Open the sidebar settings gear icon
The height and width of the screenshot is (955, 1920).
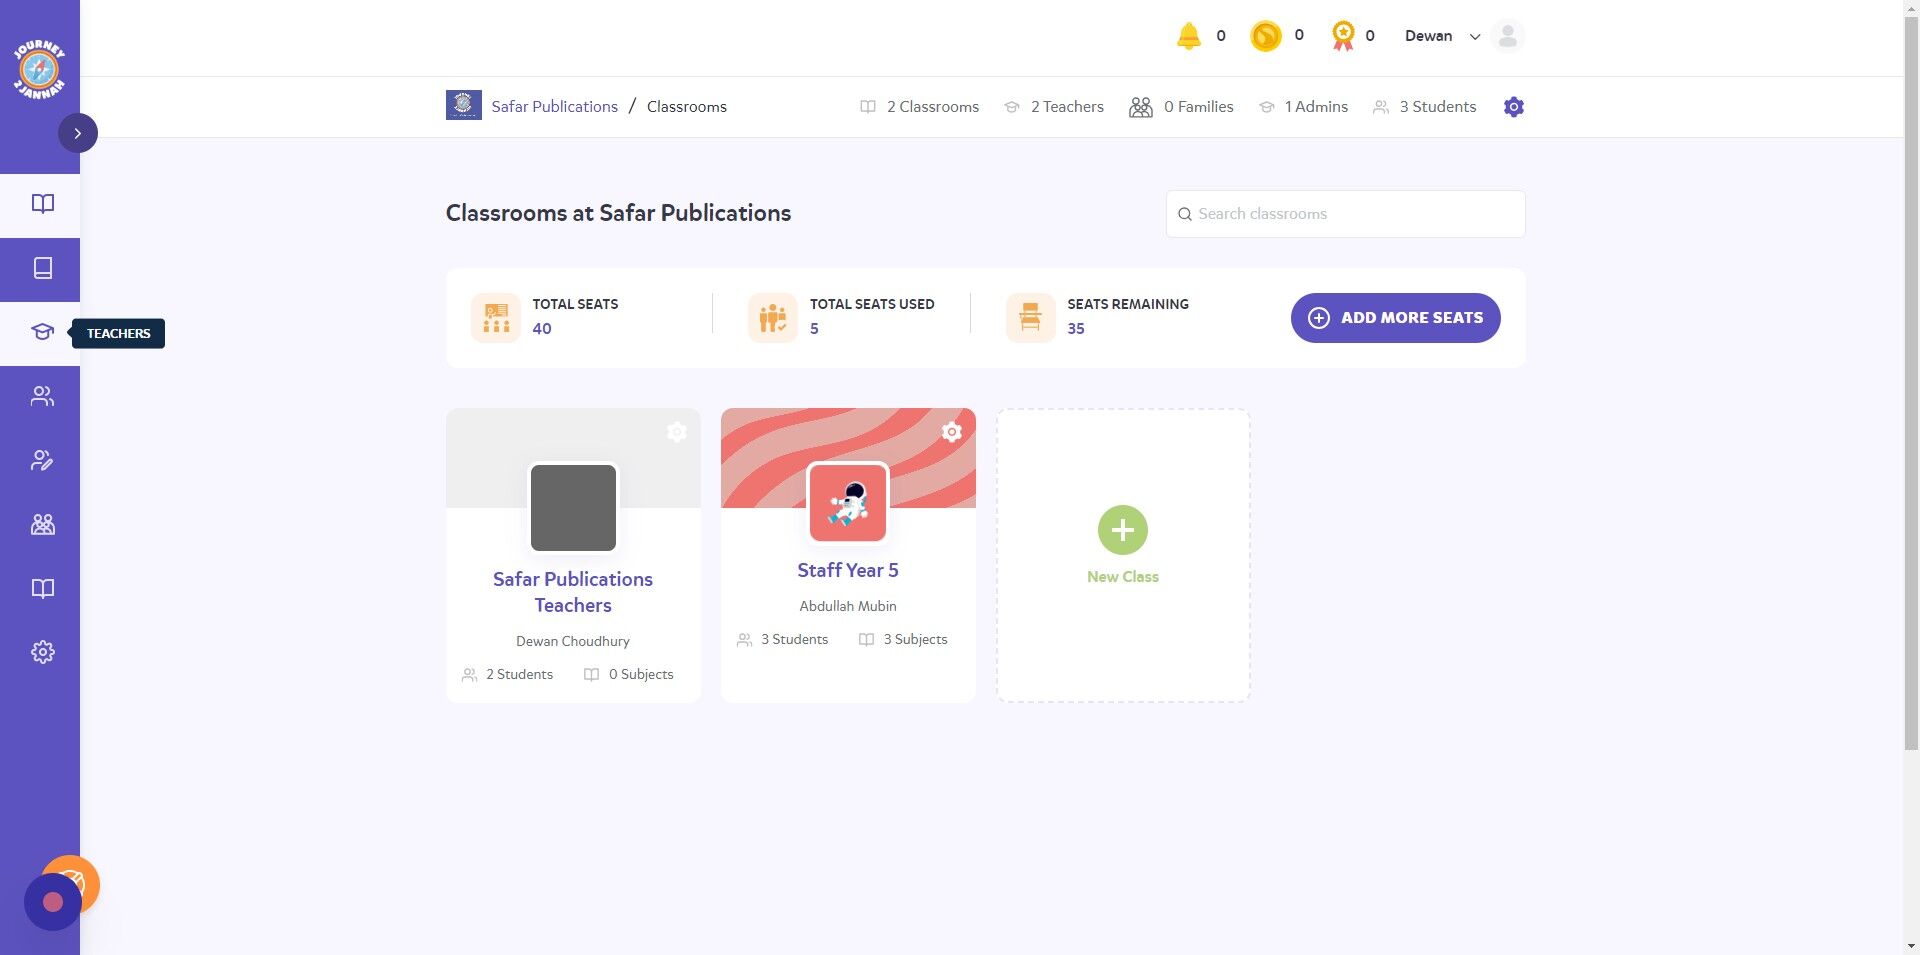coord(42,652)
